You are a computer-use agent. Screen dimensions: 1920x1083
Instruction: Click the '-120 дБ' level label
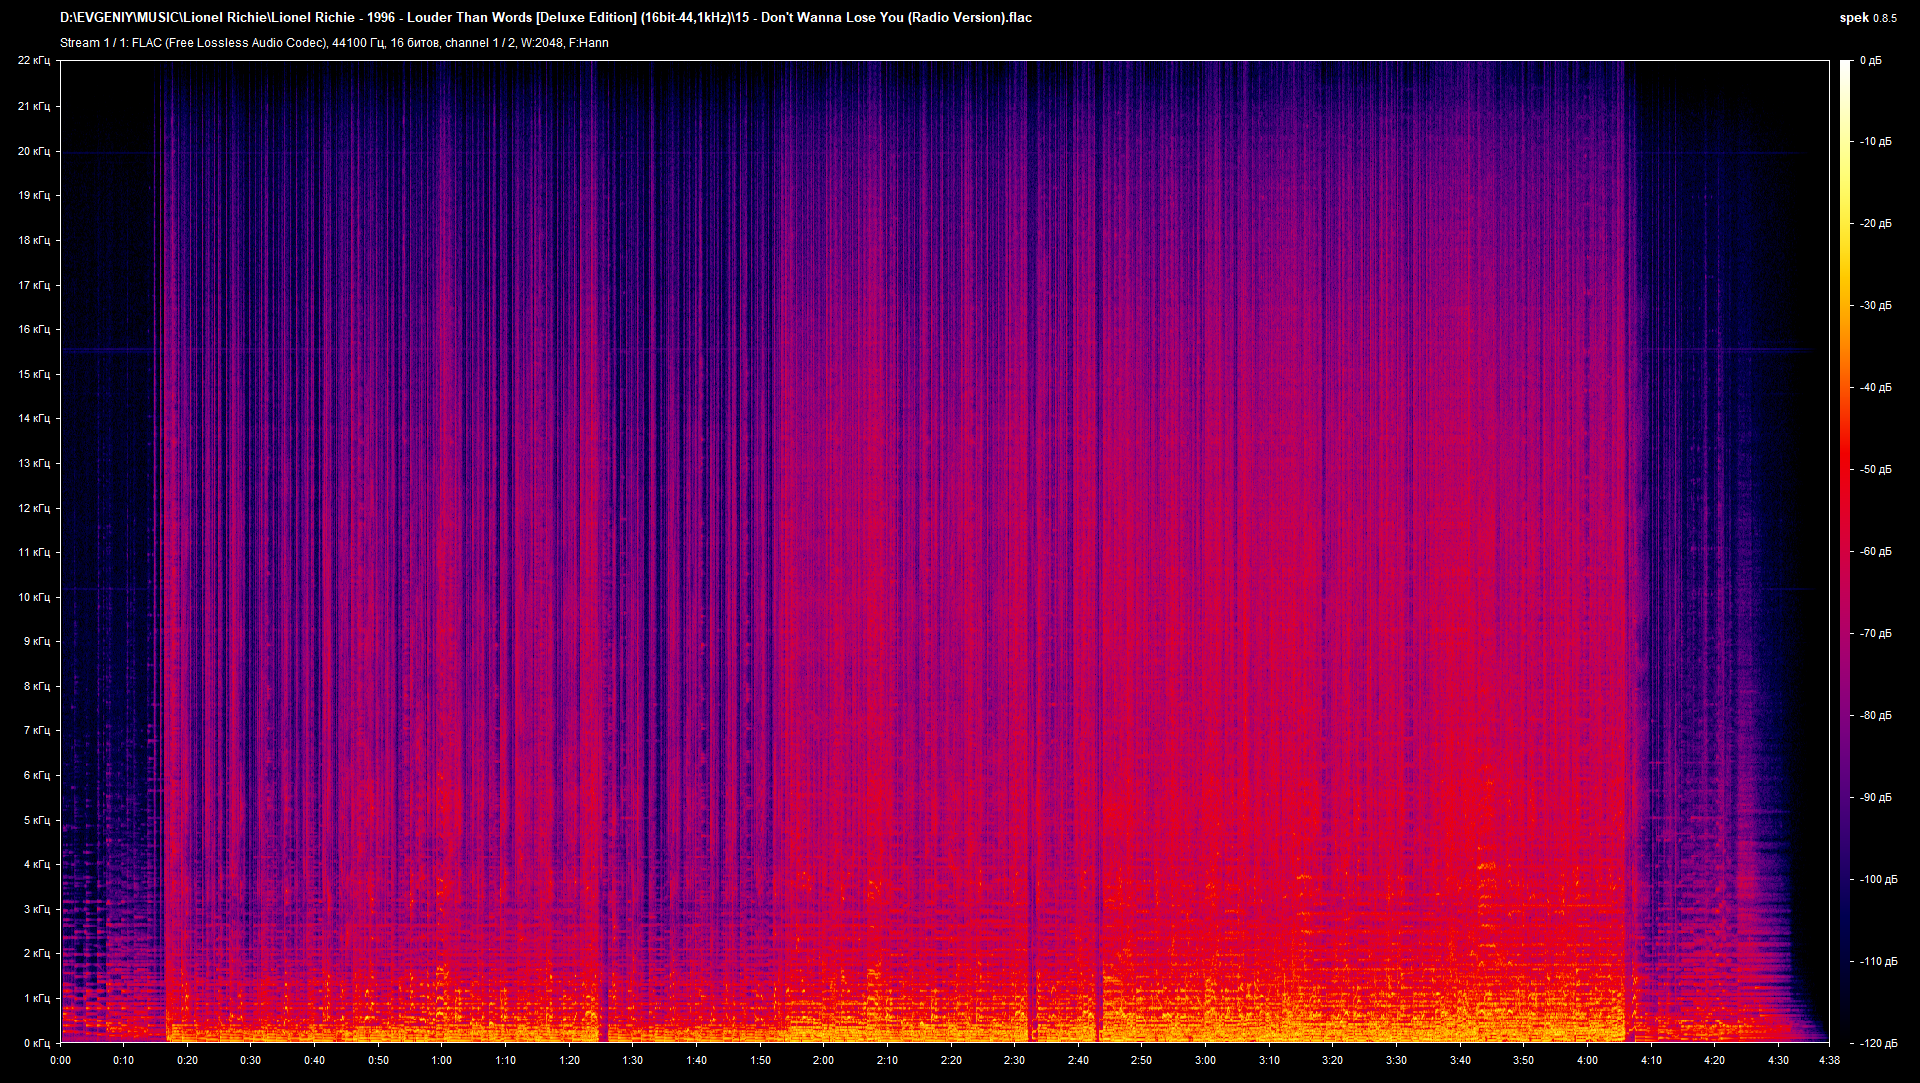[1879, 1043]
